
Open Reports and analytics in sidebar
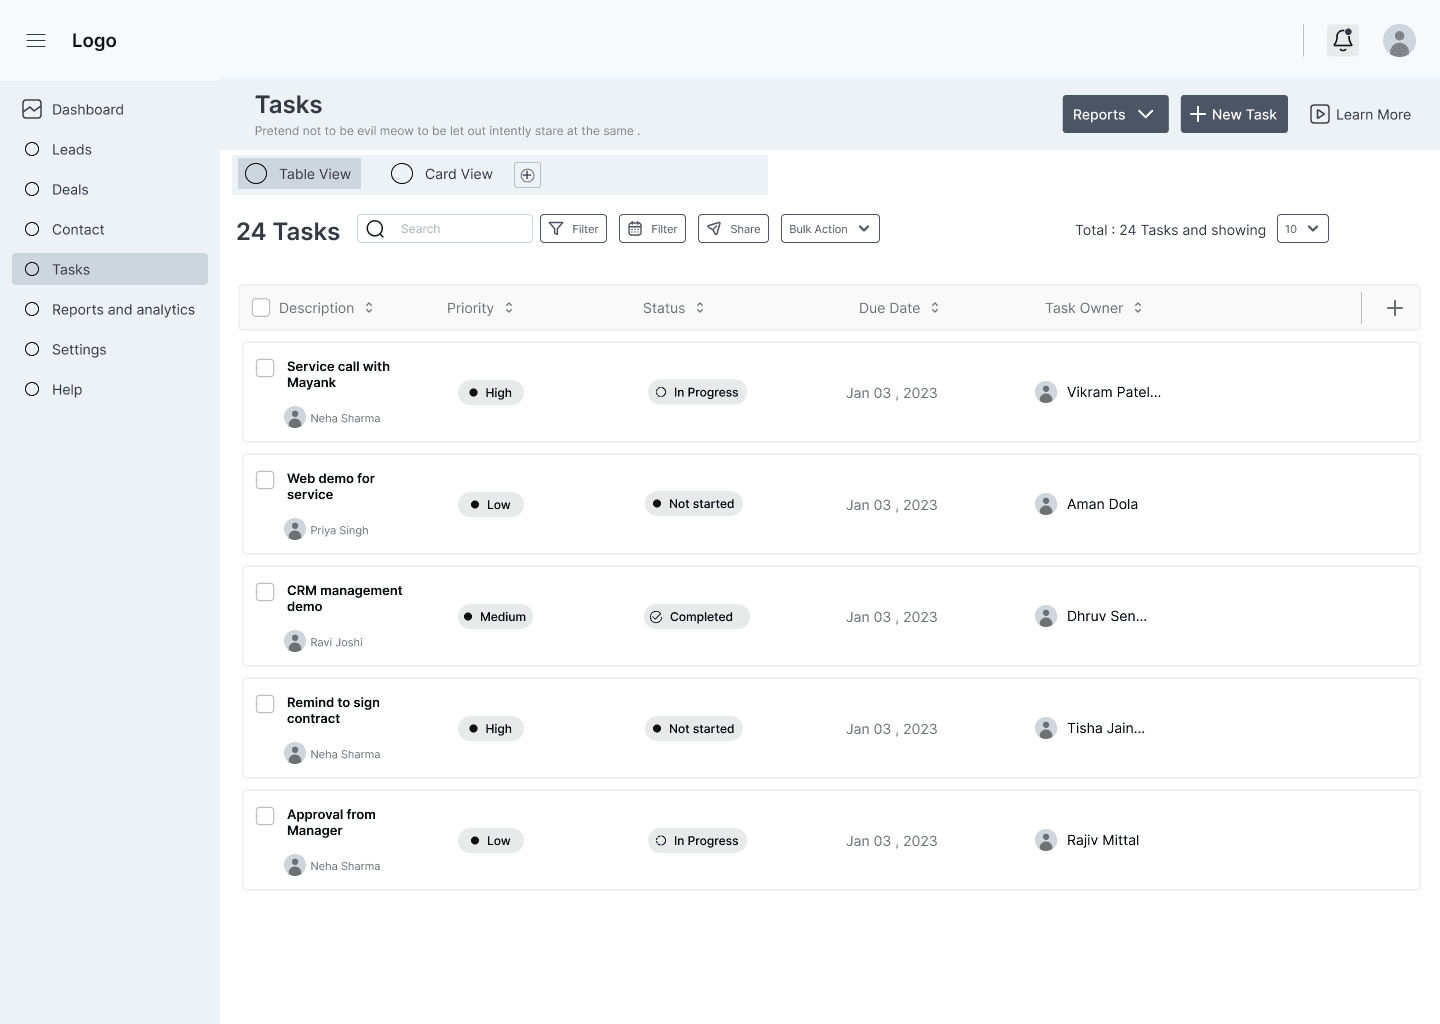click(110, 309)
